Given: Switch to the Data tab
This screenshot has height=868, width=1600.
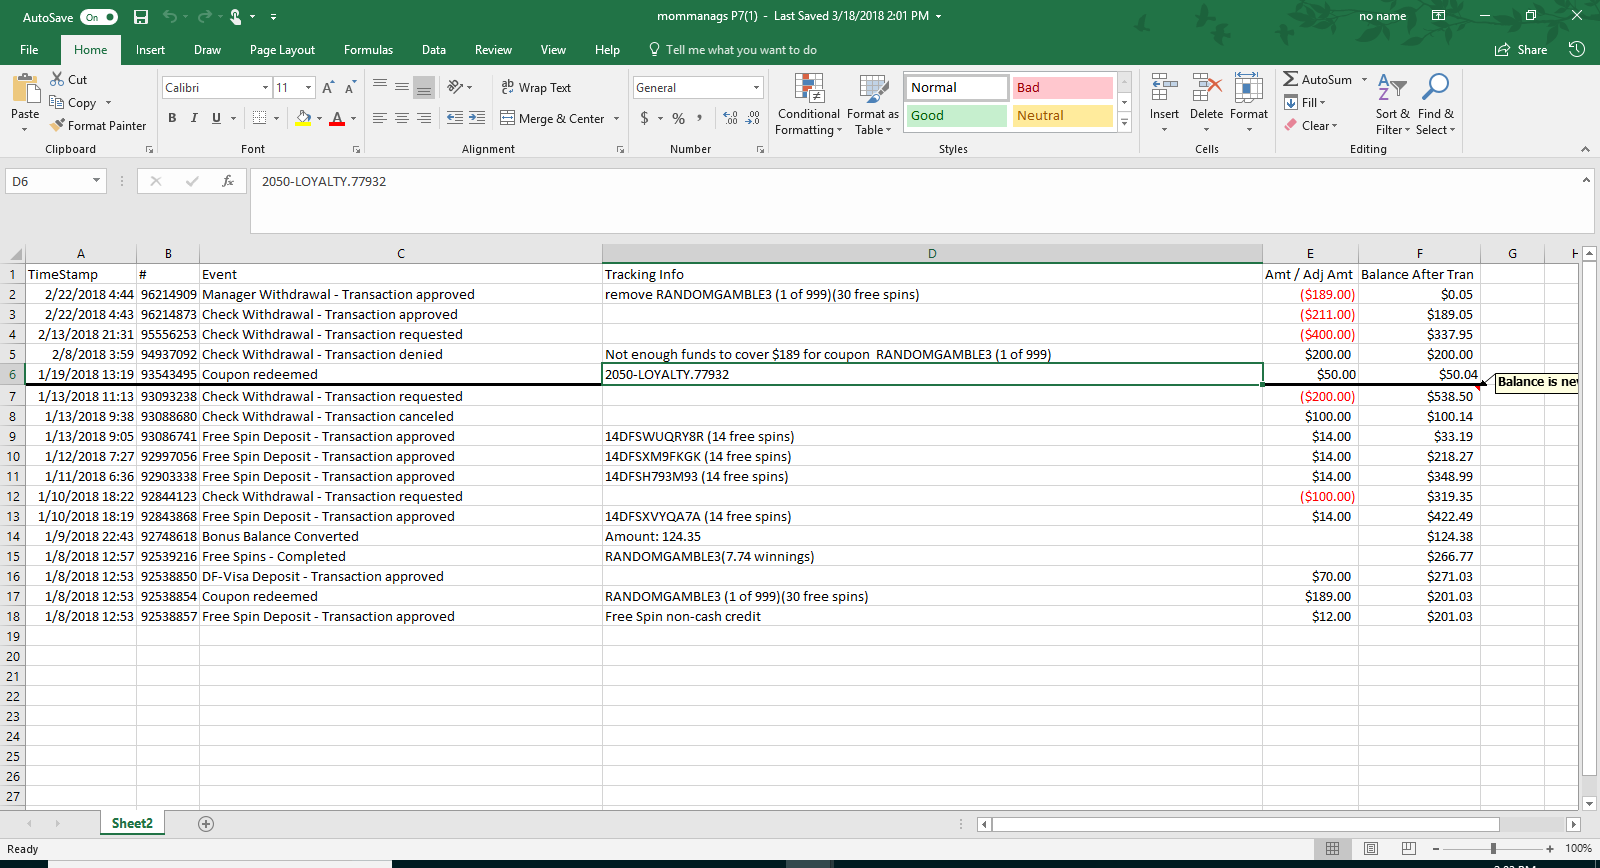Looking at the screenshot, I should [434, 50].
